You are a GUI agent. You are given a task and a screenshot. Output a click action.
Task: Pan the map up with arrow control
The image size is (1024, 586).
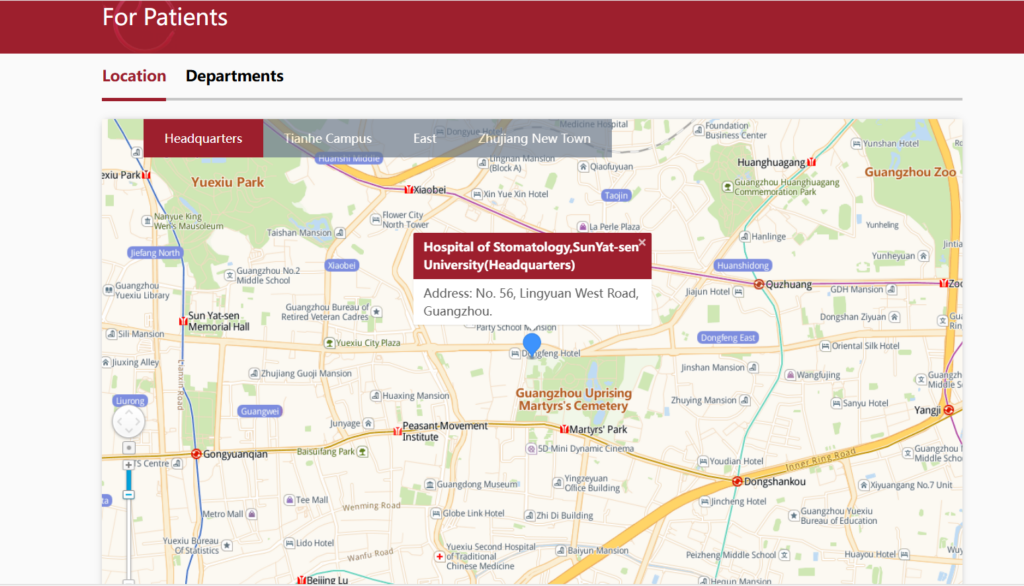(129, 412)
